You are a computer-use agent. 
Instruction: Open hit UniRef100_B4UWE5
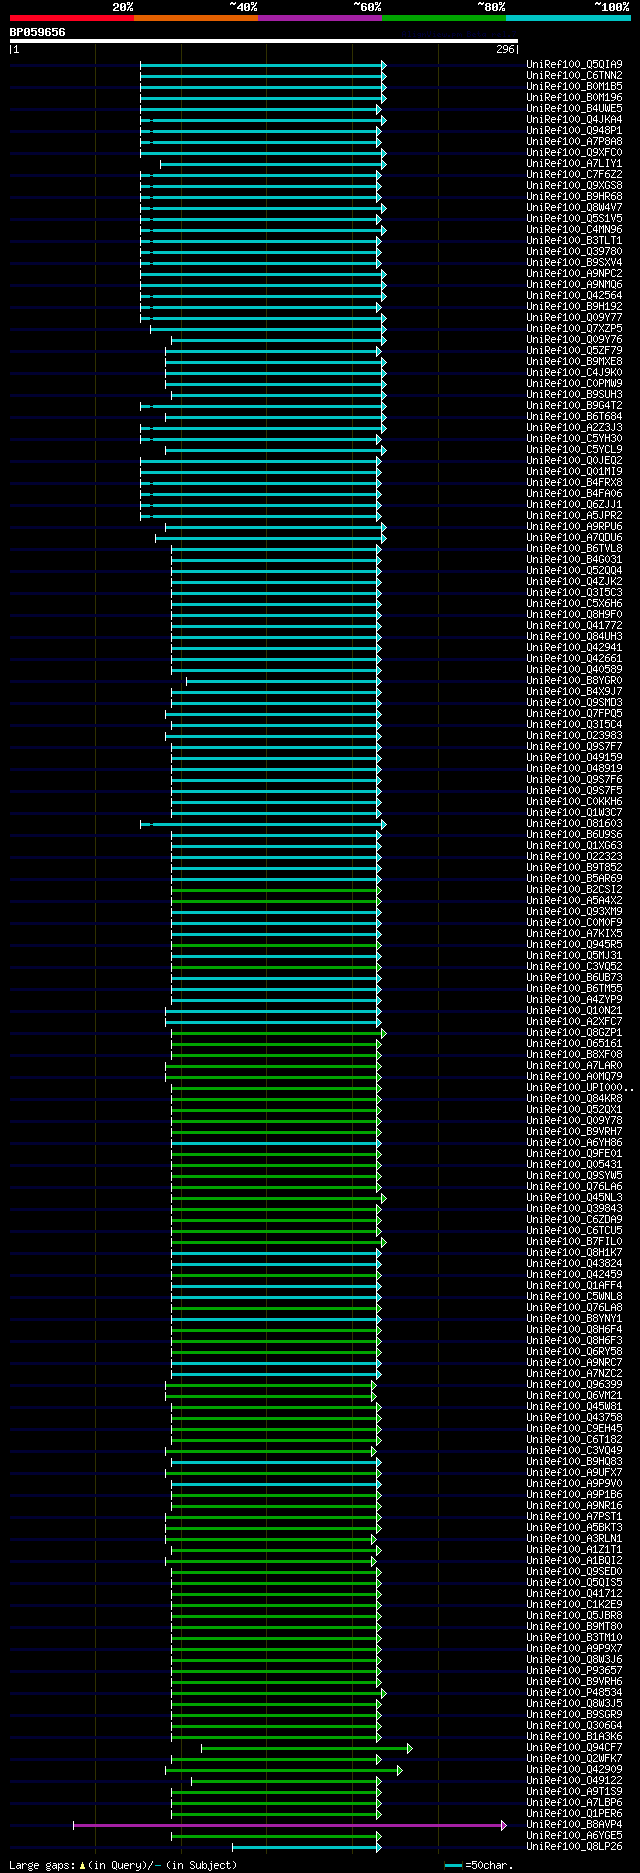click(x=574, y=109)
